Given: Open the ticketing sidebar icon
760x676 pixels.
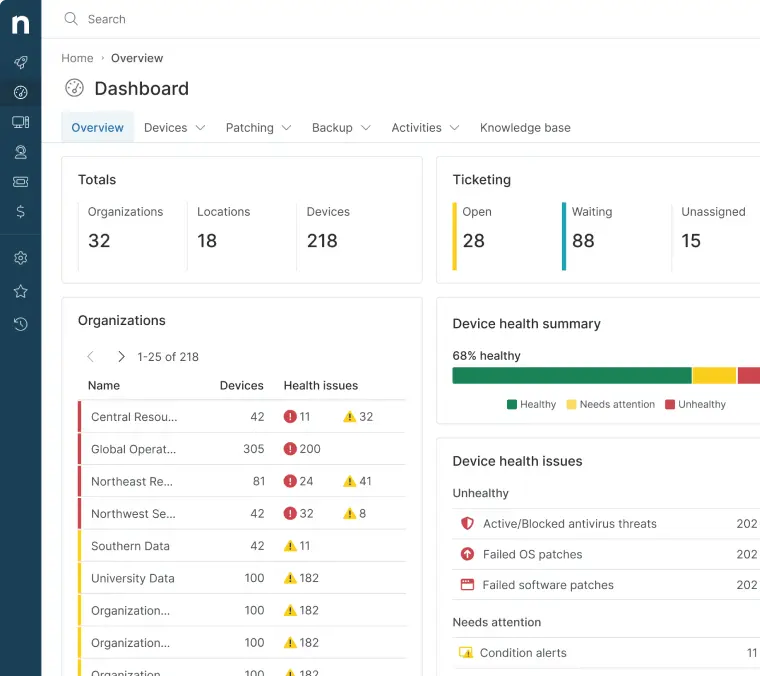Looking at the screenshot, I should click(x=20, y=182).
